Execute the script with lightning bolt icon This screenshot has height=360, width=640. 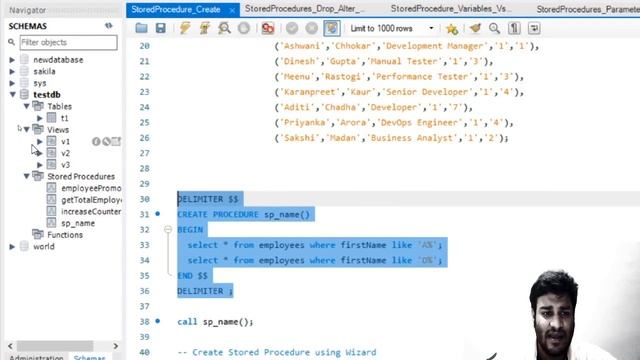(185, 28)
